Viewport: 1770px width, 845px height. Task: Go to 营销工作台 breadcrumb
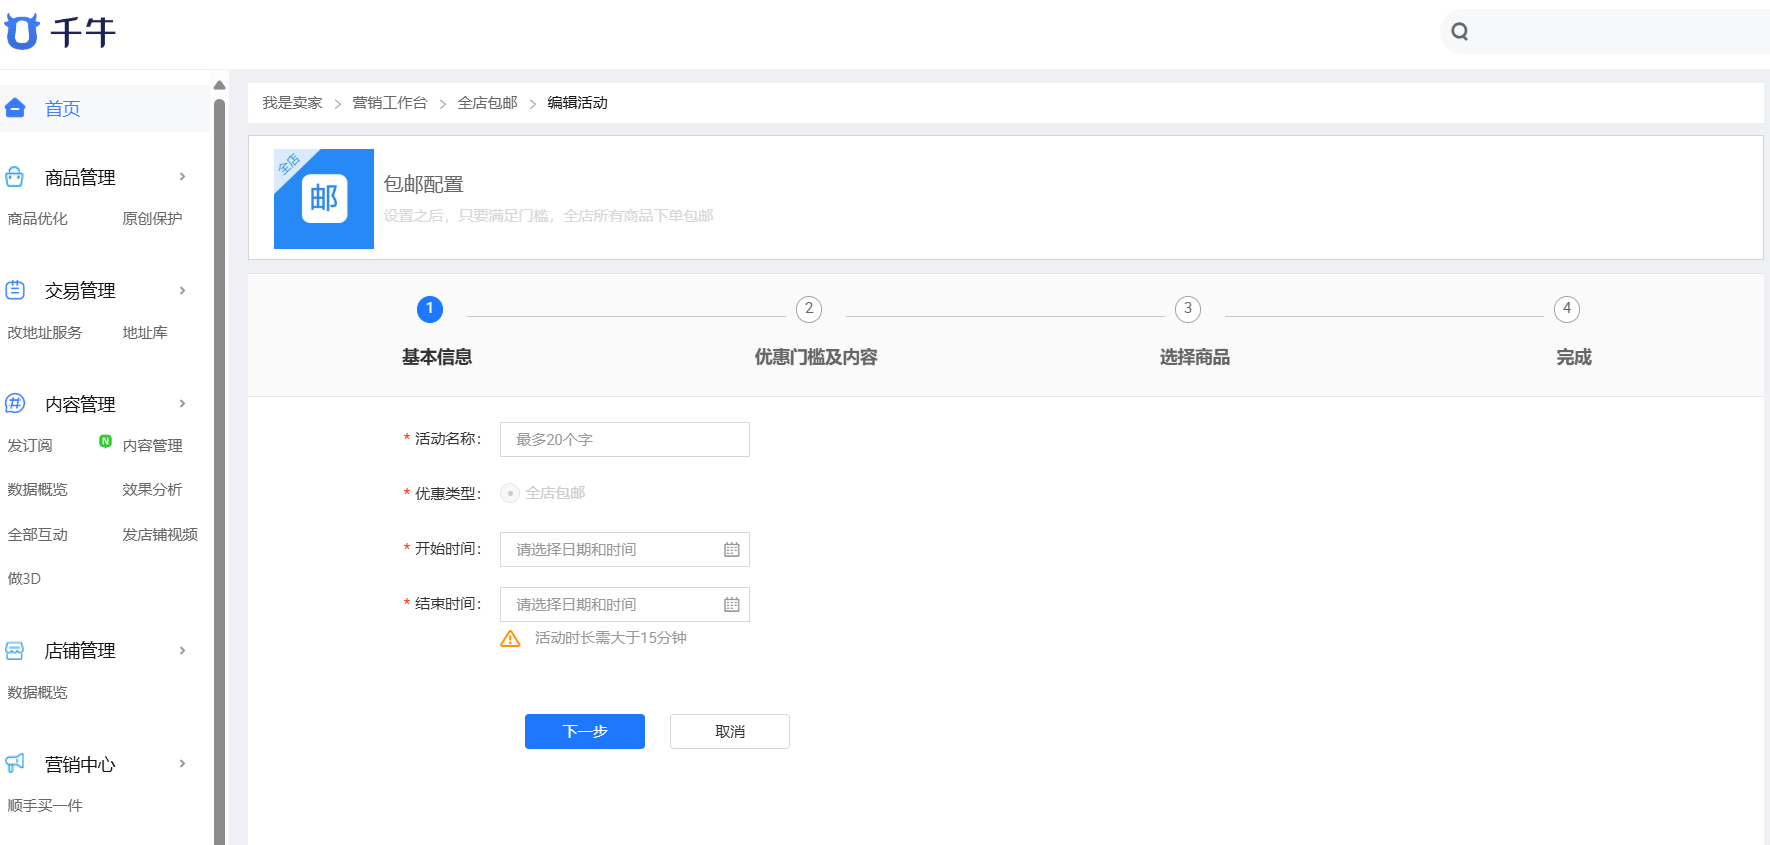point(390,103)
